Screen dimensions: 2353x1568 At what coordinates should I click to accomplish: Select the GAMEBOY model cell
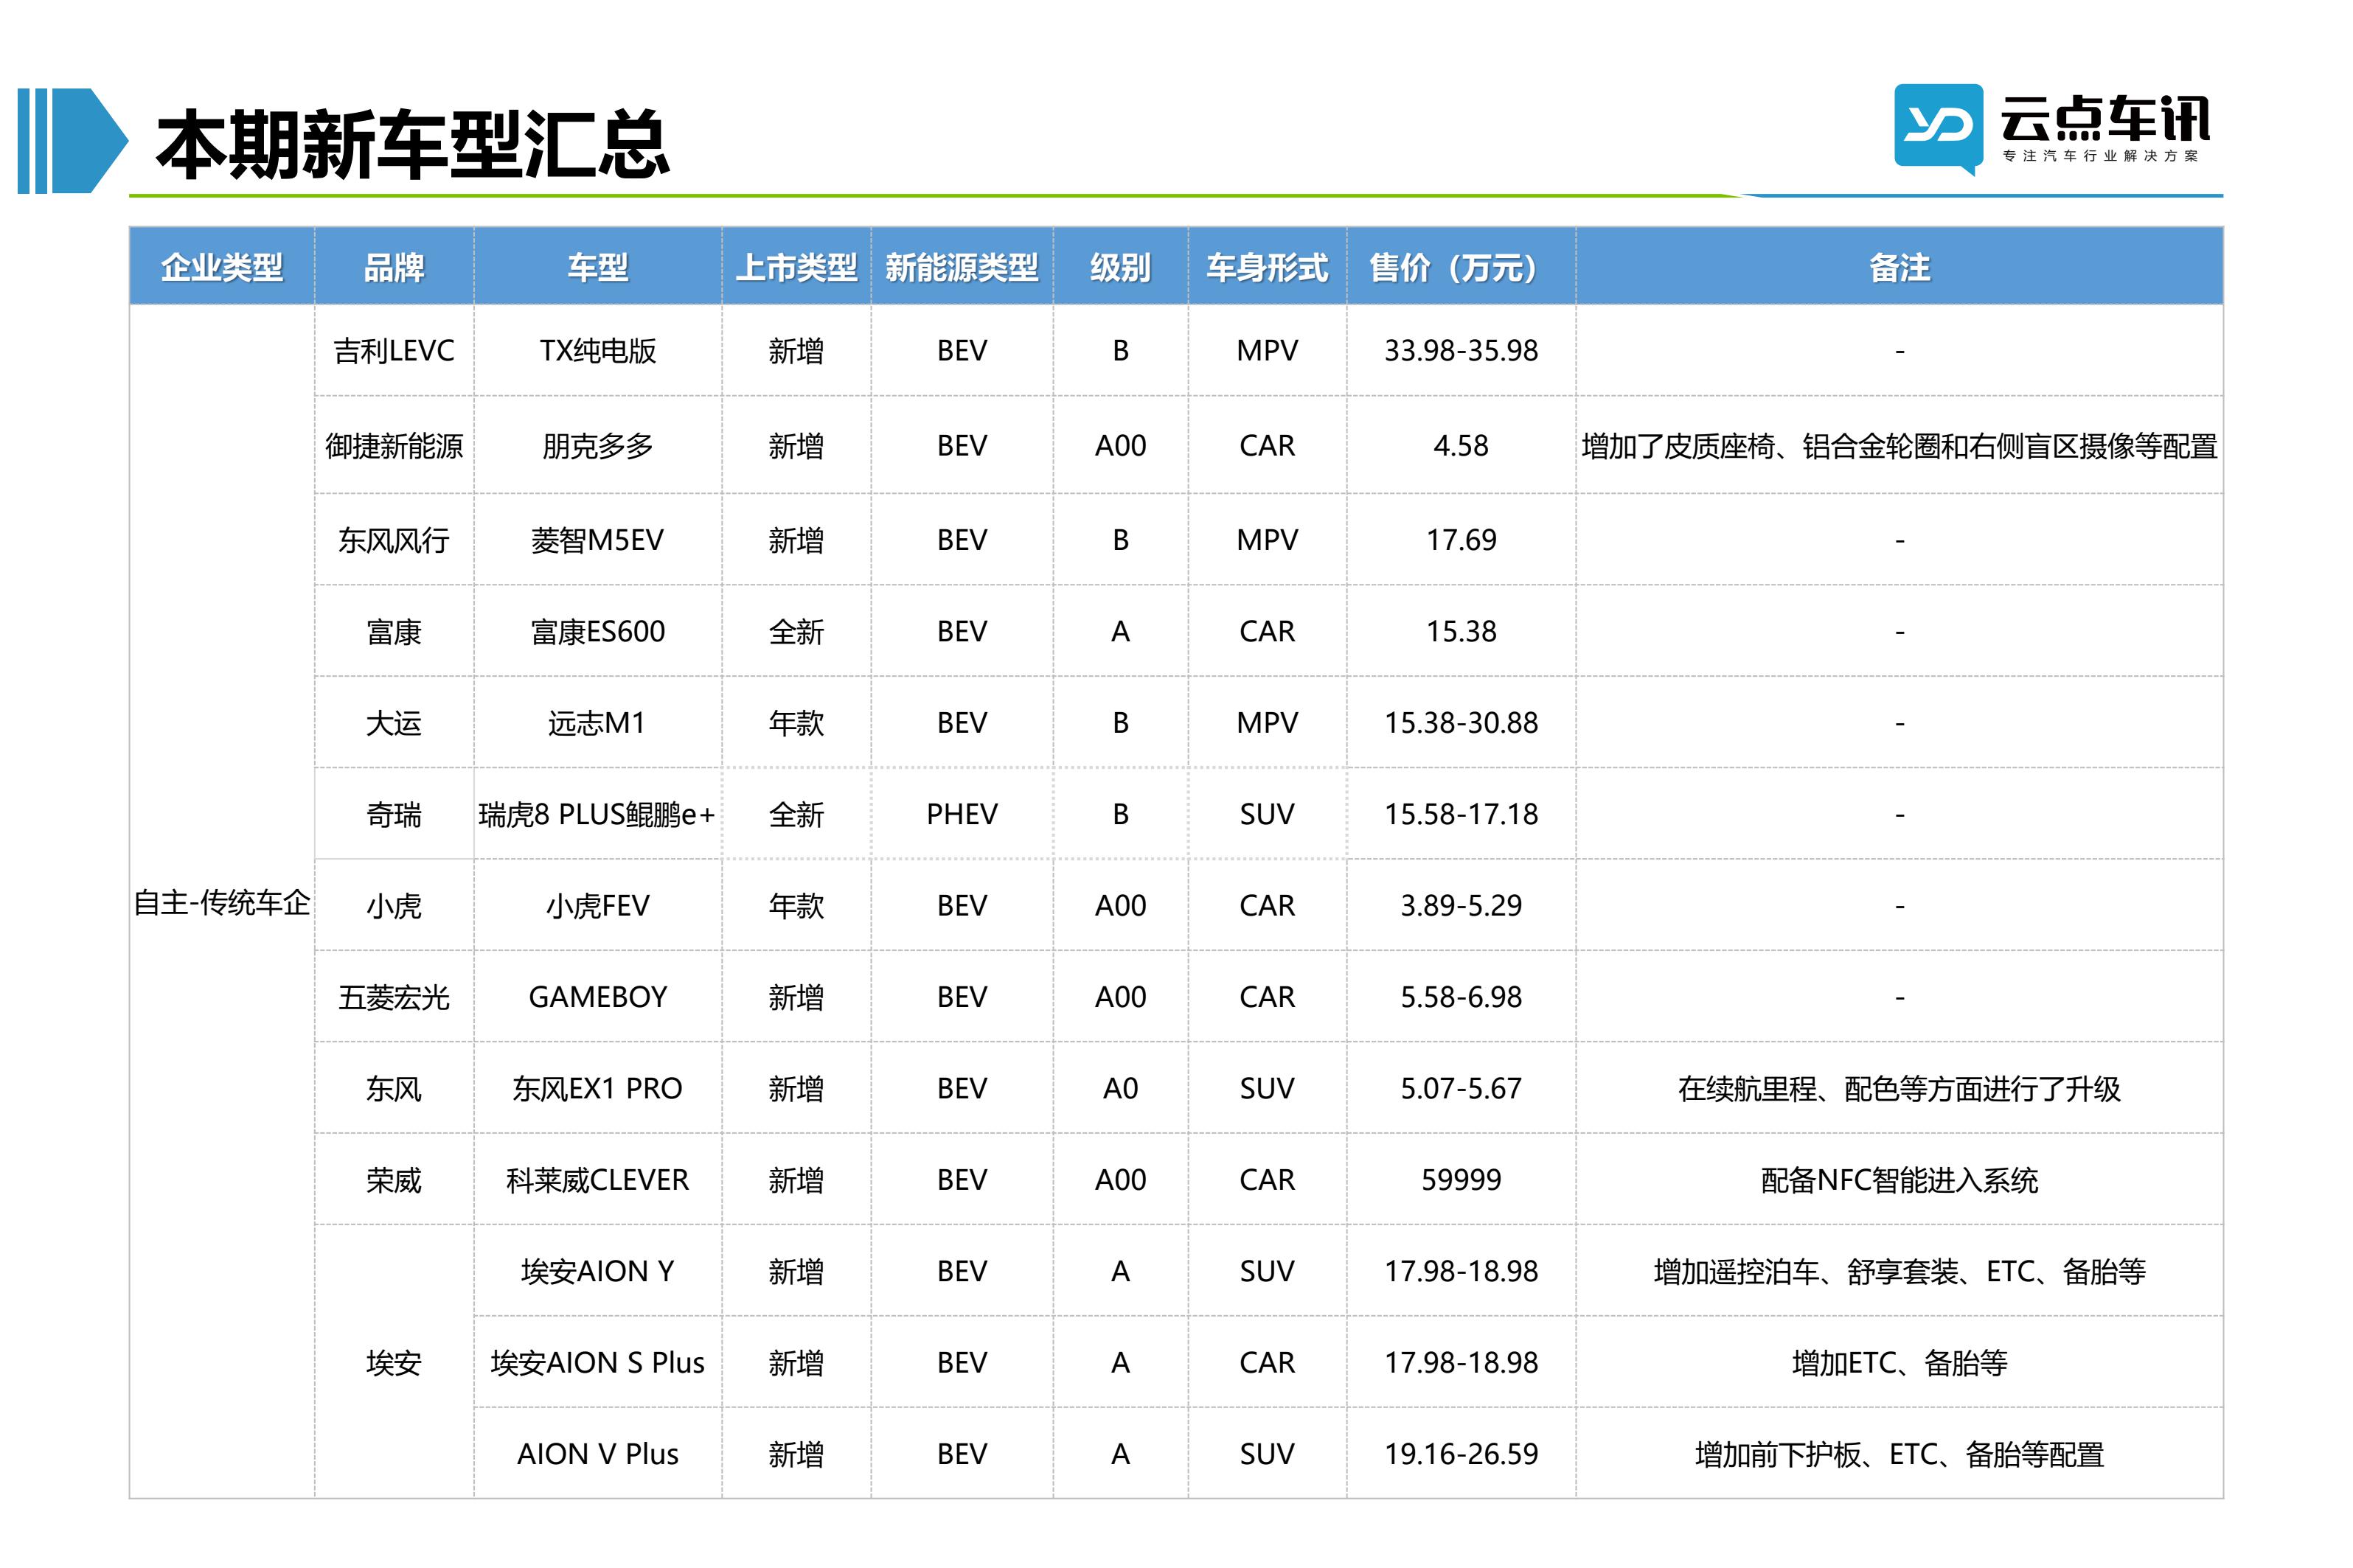tap(598, 997)
